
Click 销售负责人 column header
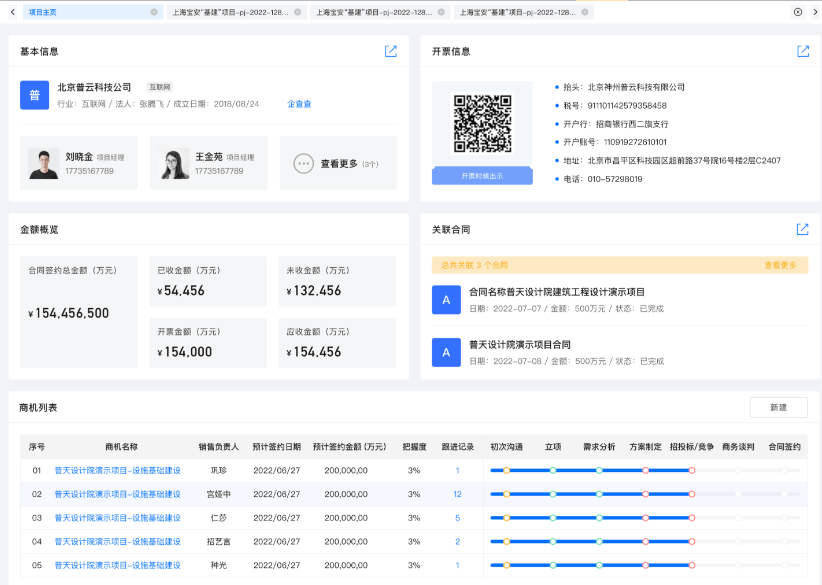point(219,447)
